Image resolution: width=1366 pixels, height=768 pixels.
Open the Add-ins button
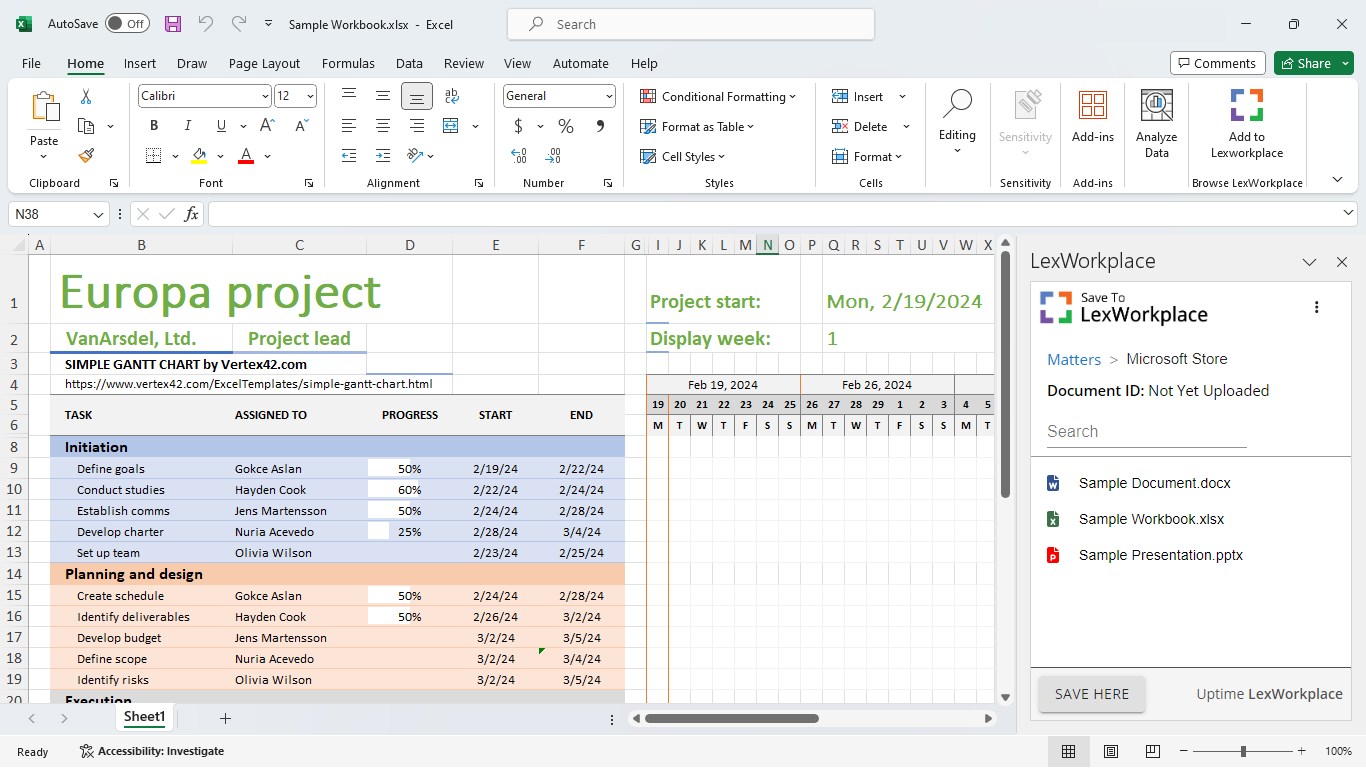point(1093,118)
